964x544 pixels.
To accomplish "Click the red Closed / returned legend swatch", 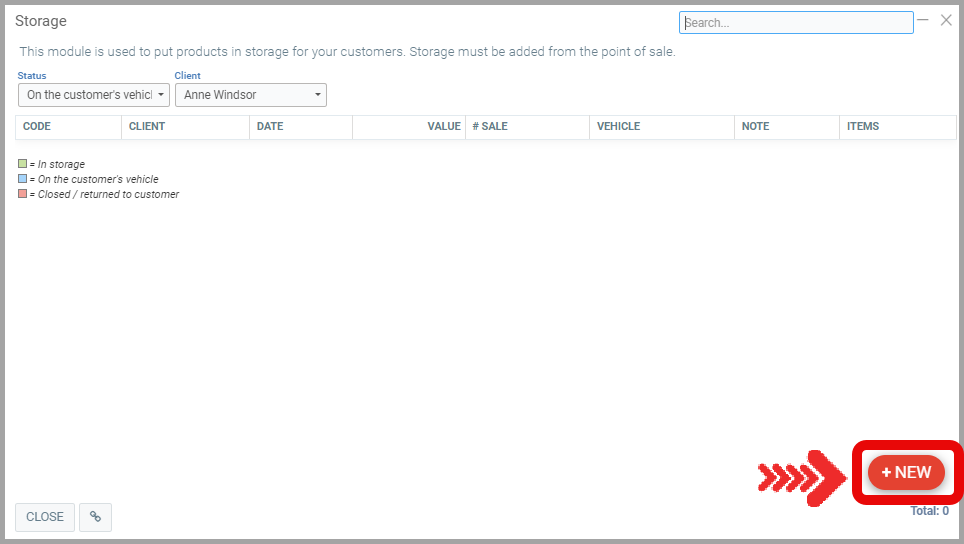I will pos(22,194).
